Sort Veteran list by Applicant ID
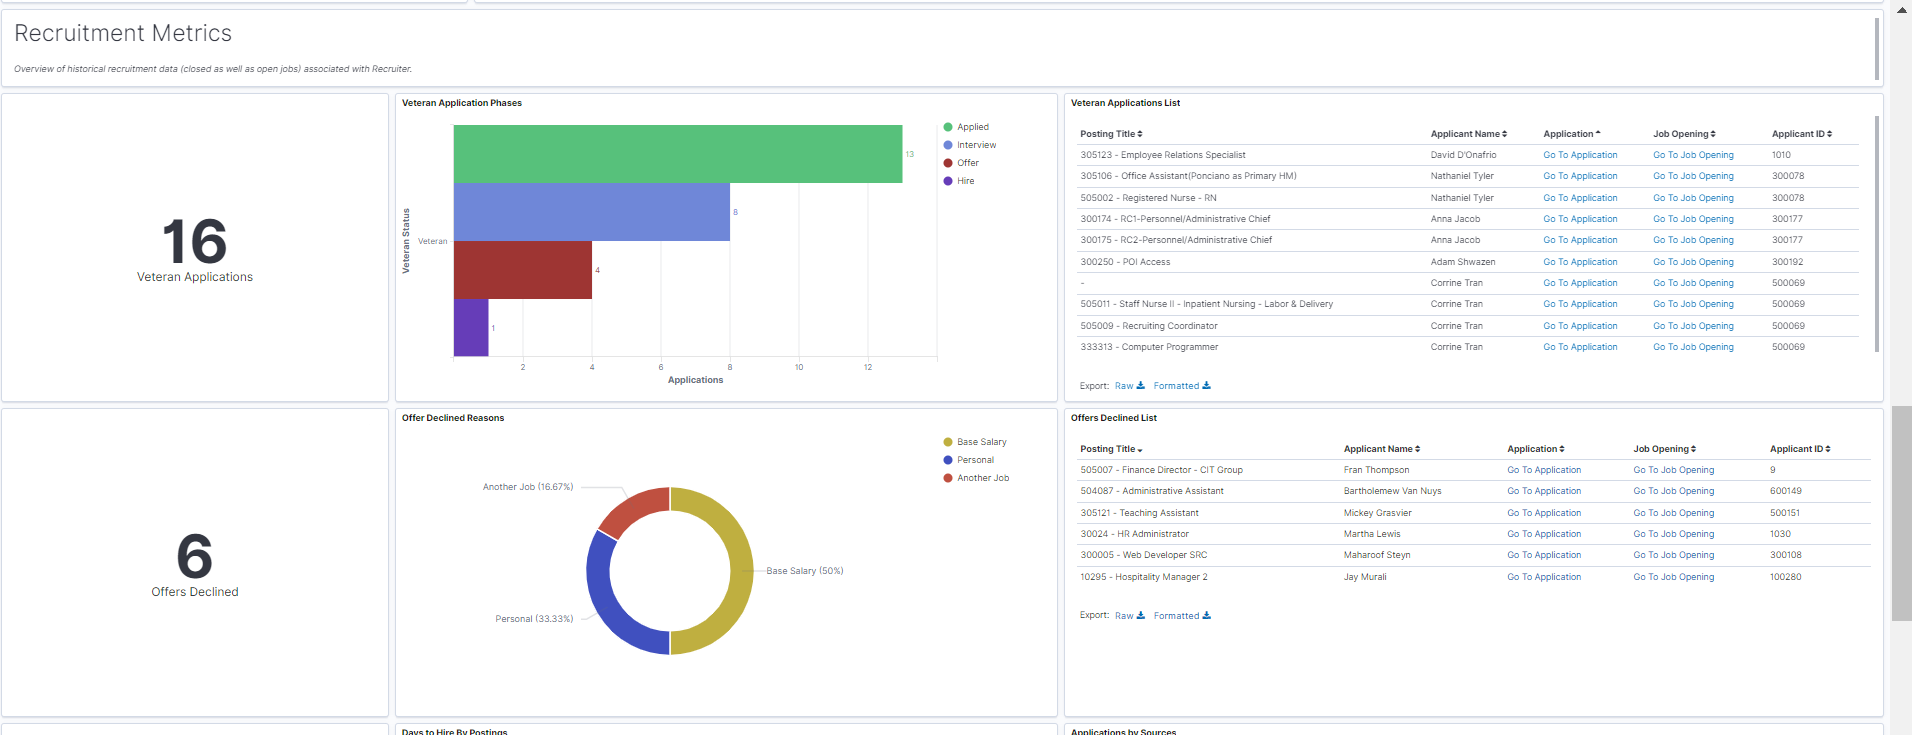Viewport: 1912px width, 735px height. [1801, 134]
